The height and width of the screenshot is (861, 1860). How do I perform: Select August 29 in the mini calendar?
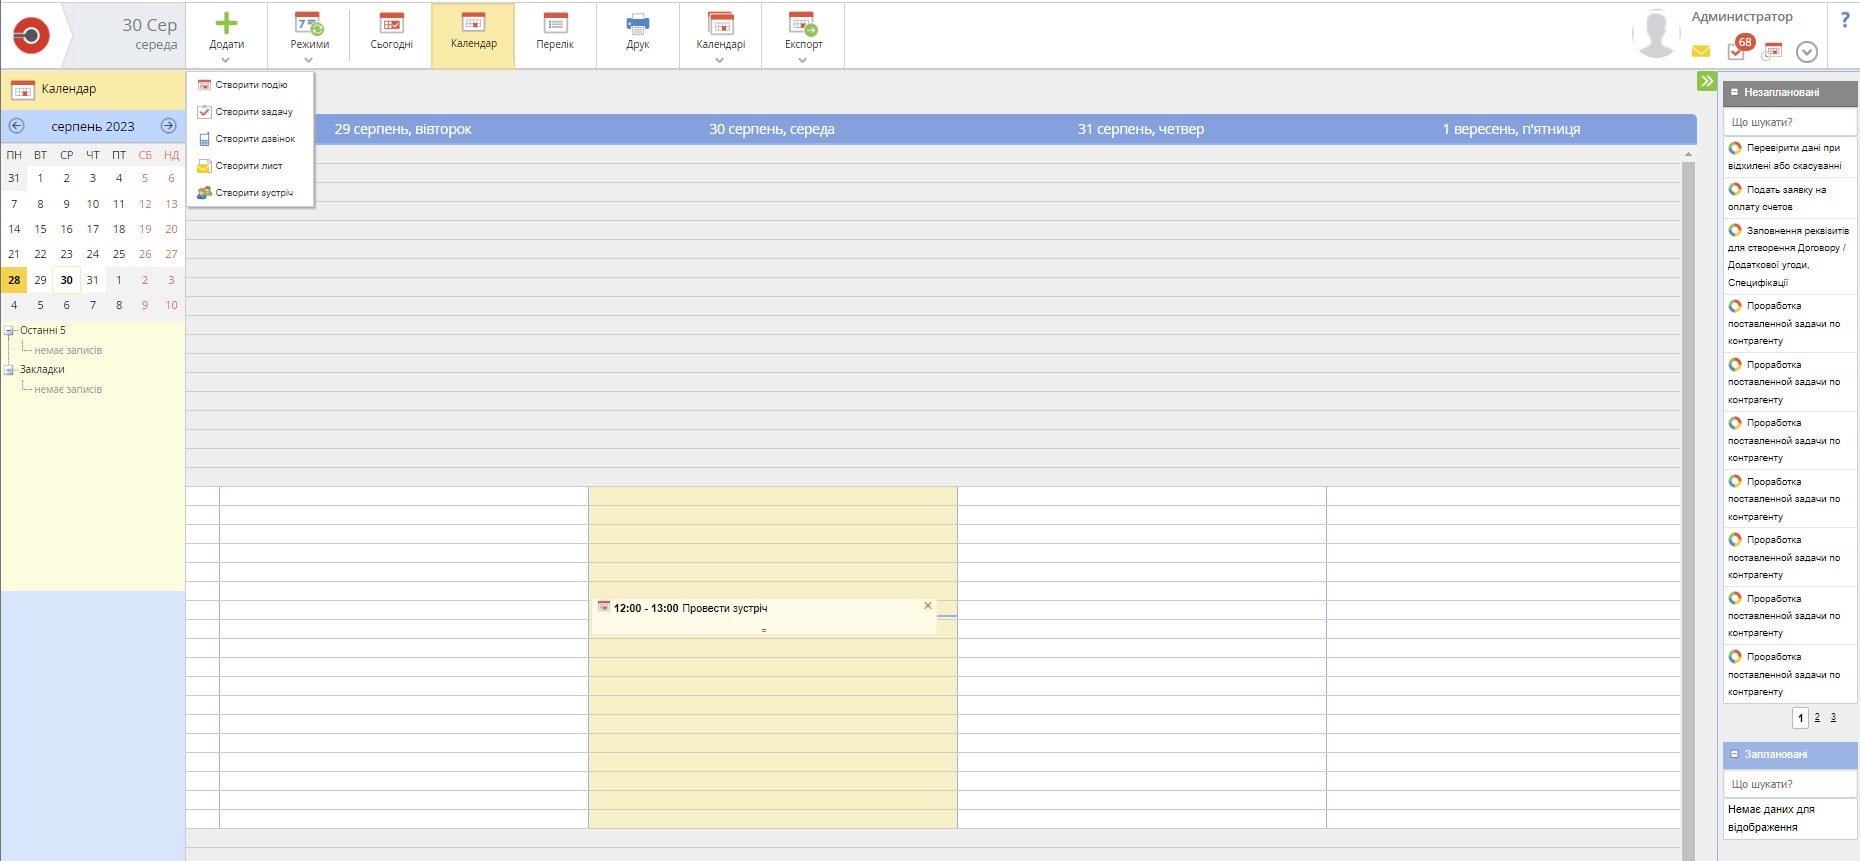pyautogui.click(x=40, y=280)
